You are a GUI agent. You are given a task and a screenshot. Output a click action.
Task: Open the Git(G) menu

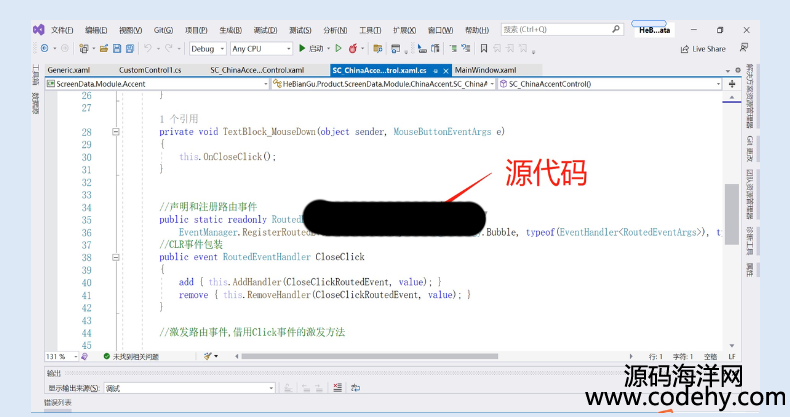coord(163,30)
